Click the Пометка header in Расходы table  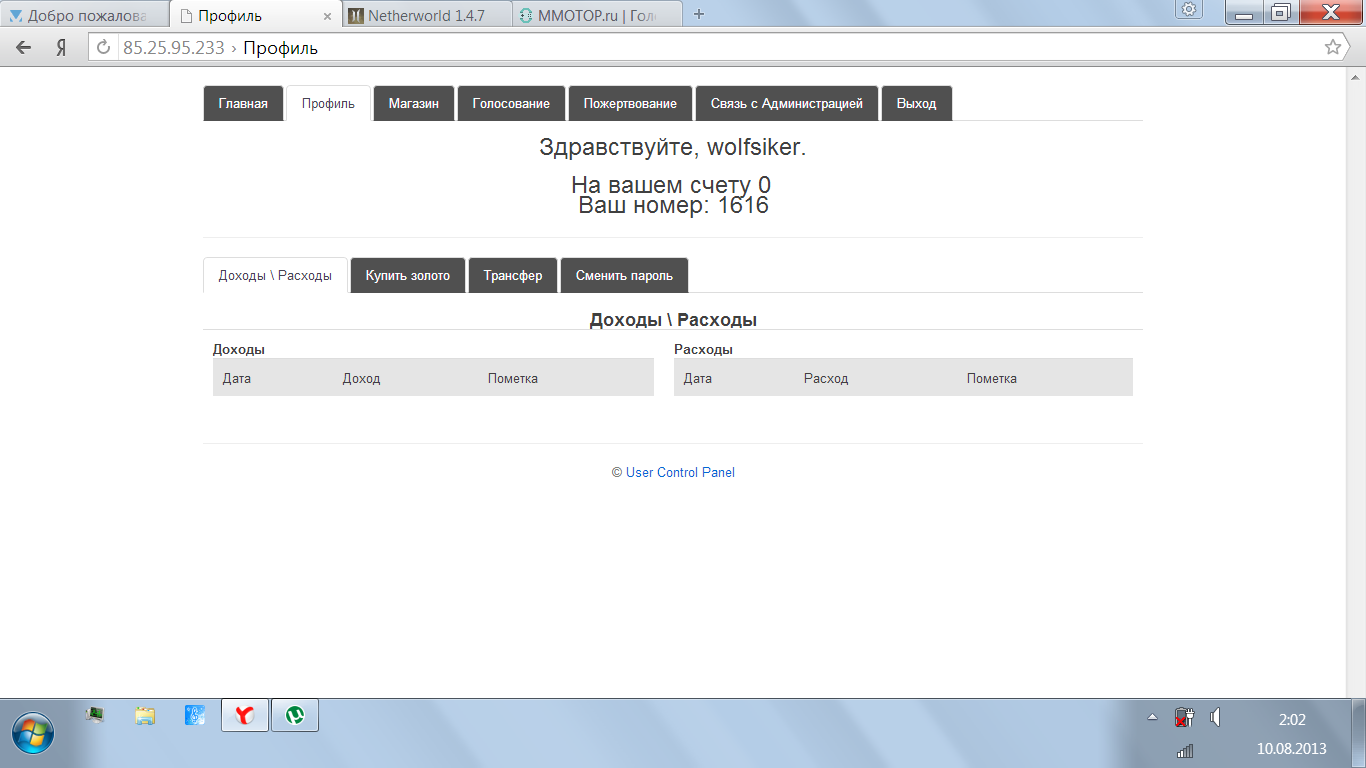coord(992,379)
